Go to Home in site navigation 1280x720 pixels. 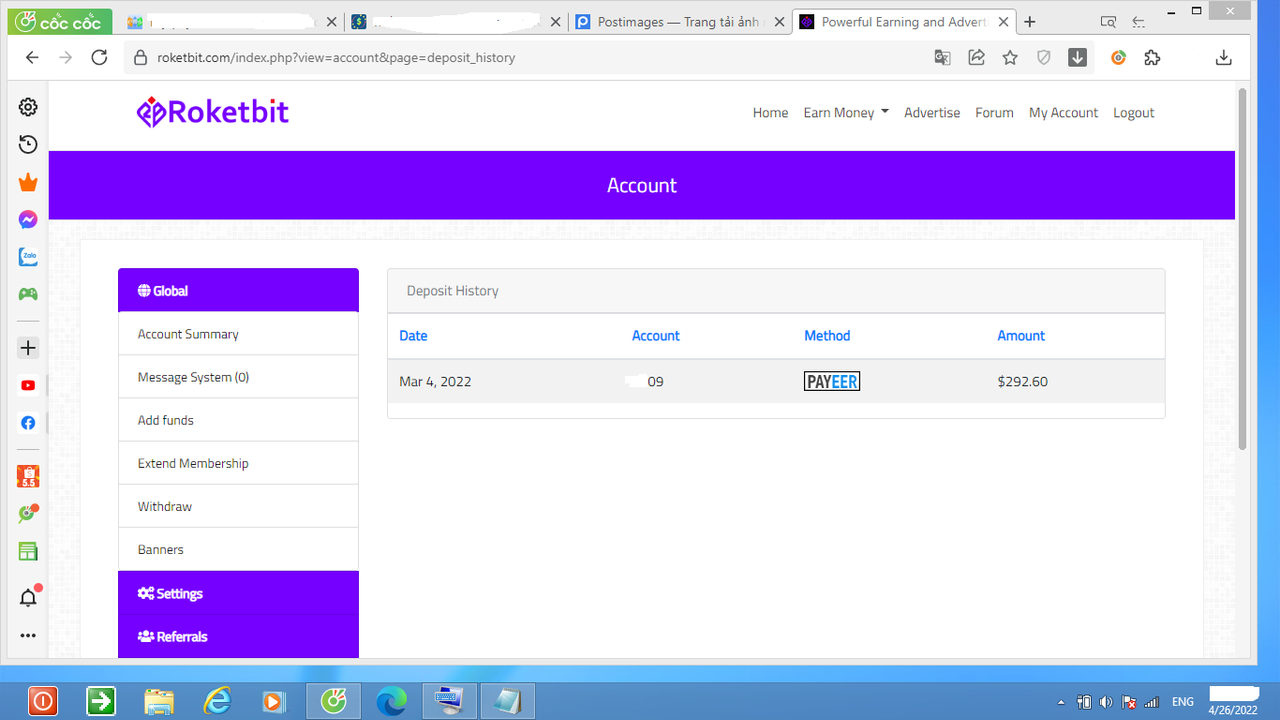click(770, 113)
